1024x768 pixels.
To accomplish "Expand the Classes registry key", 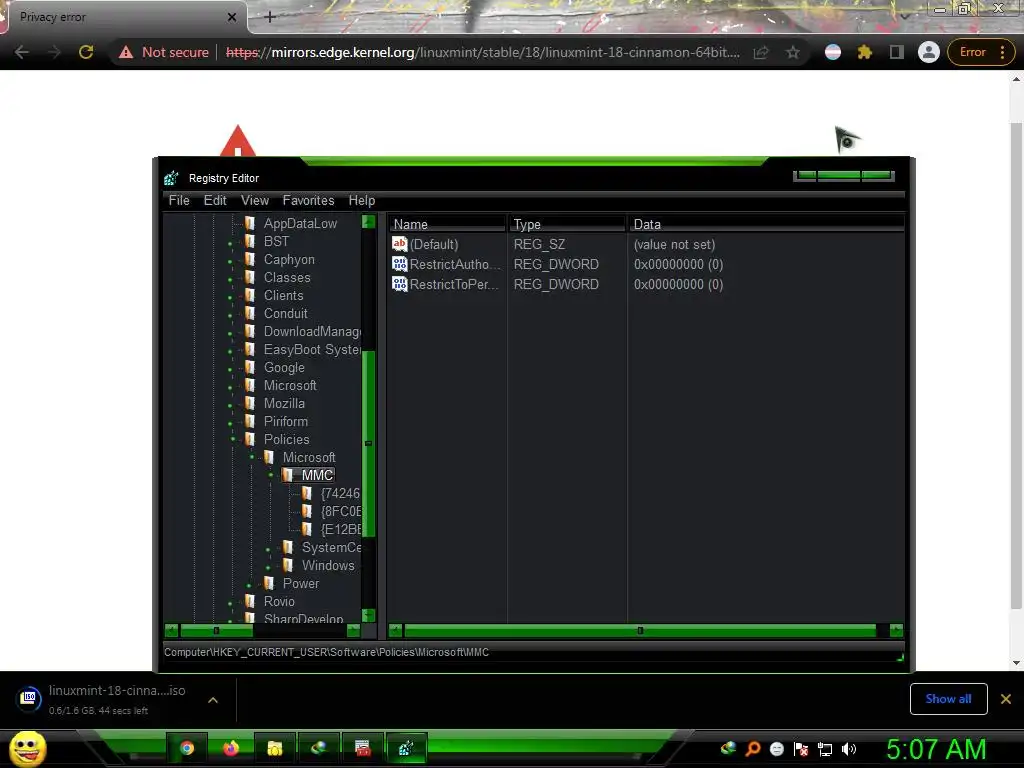I will (230, 280).
